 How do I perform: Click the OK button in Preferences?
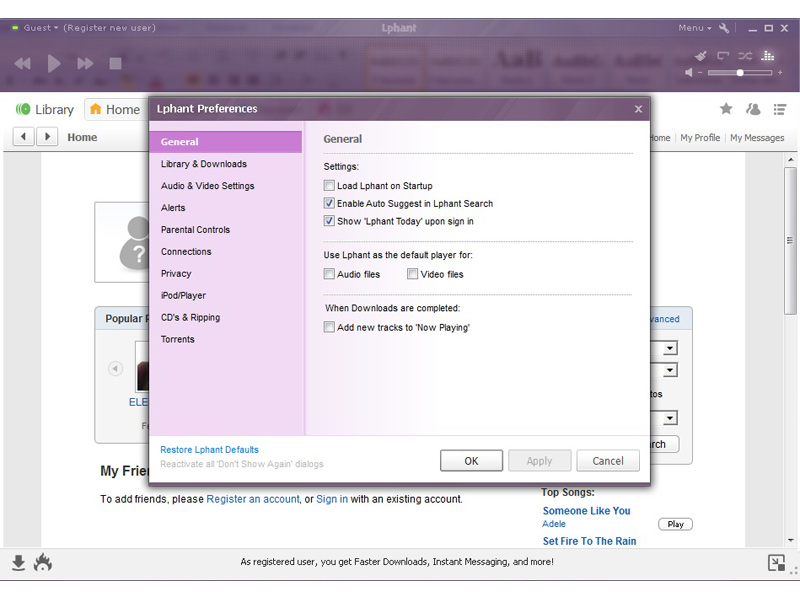471,461
